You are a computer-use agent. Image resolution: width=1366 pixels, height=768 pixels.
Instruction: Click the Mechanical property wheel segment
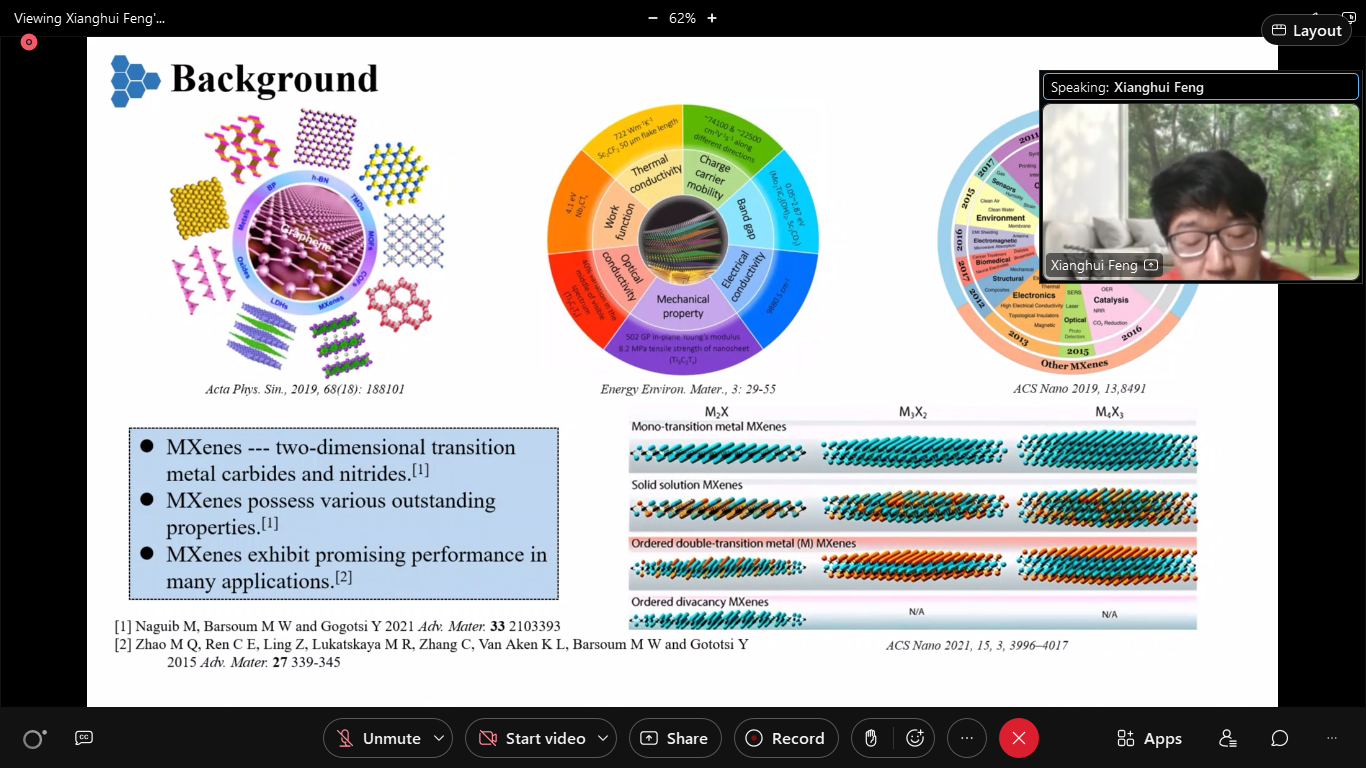(x=683, y=306)
